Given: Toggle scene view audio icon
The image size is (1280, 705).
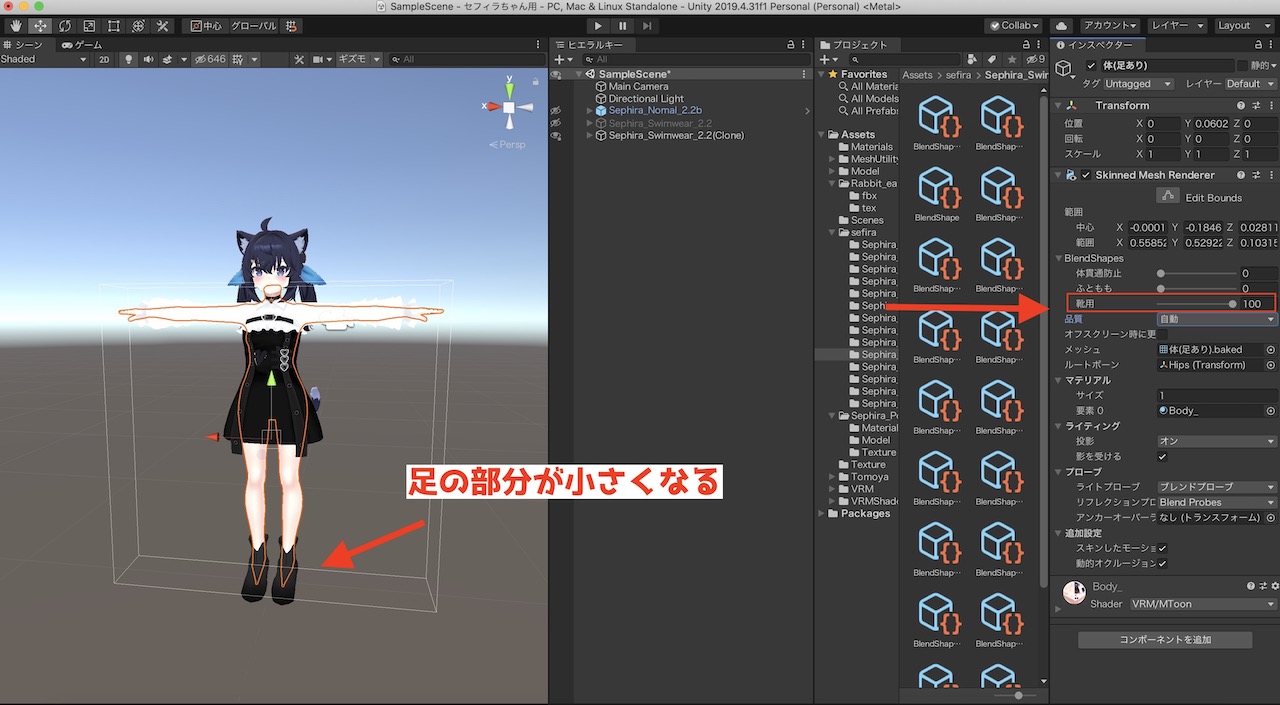Looking at the screenshot, I should [x=148, y=58].
